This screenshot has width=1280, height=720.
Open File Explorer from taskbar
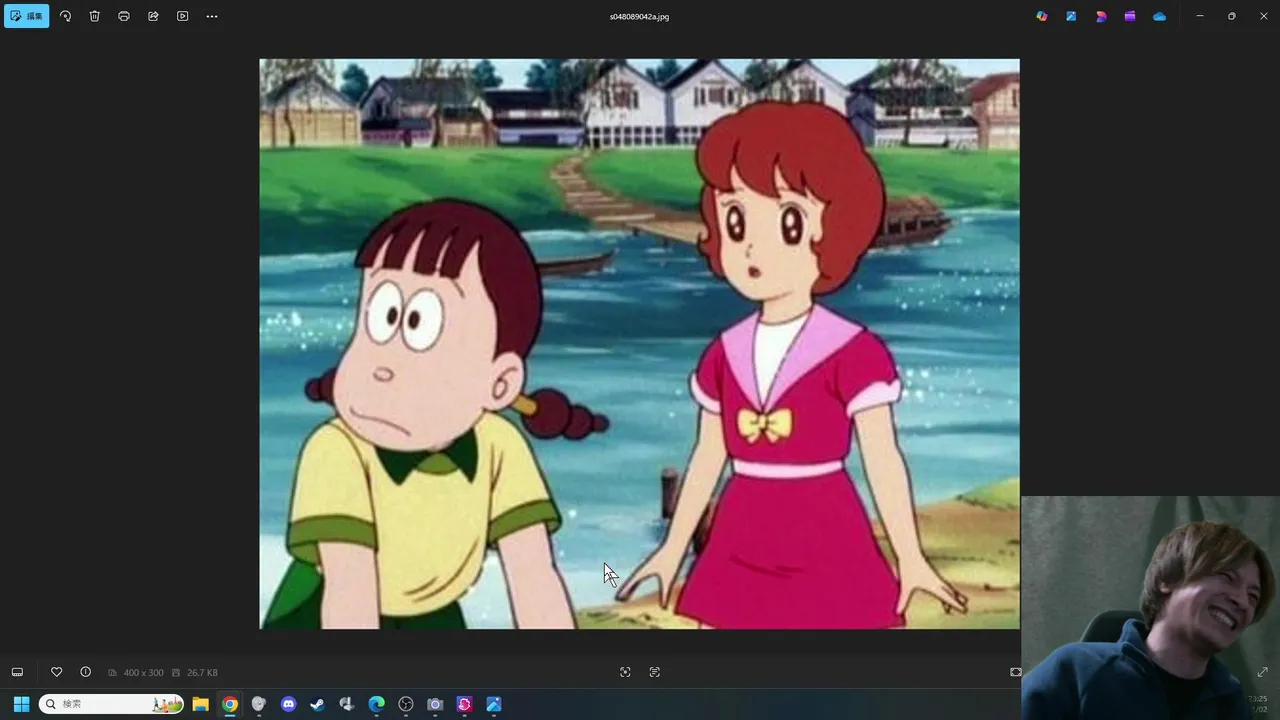point(200,704)
